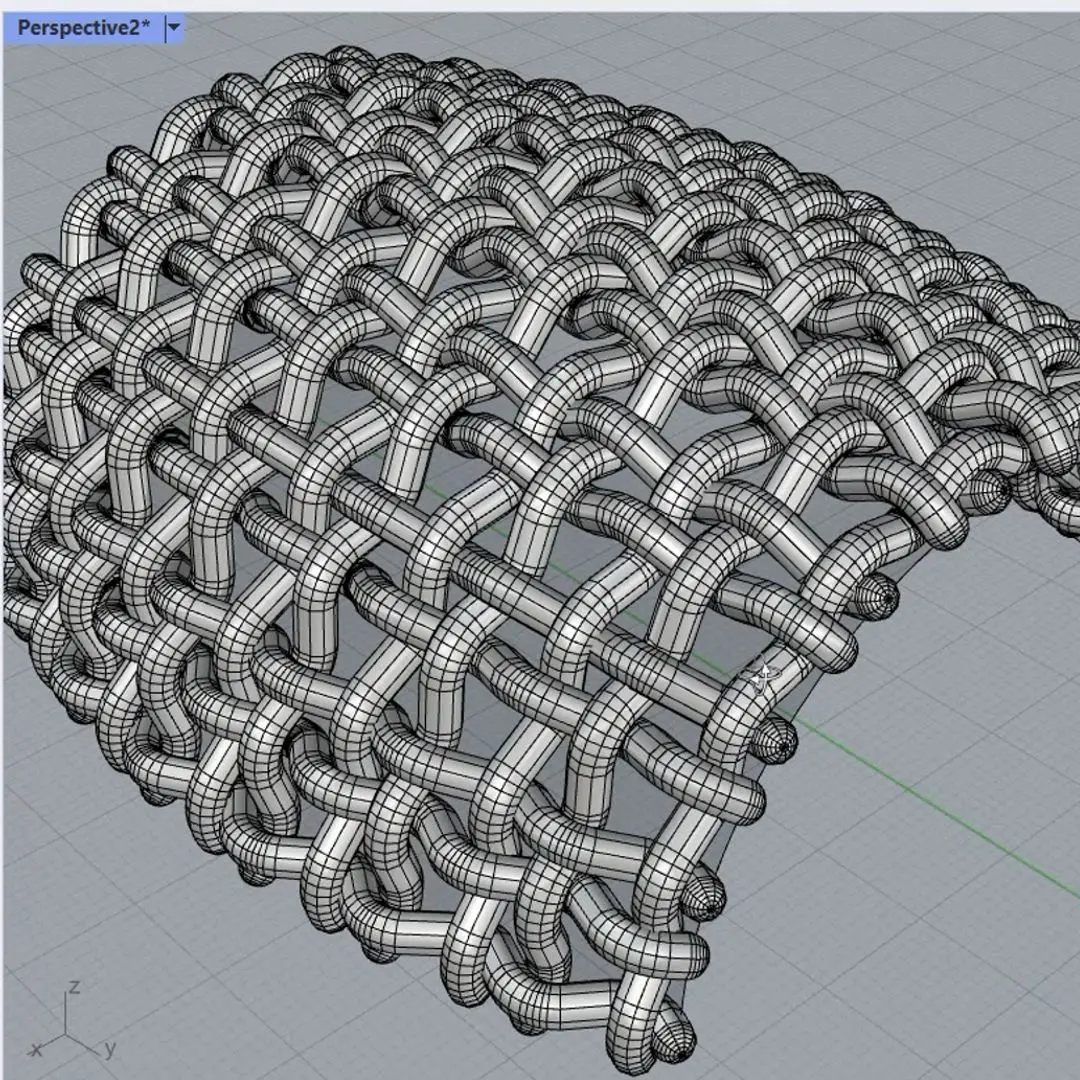
Task: Click the star-shaped cursor marker on the mesh
Action: [x=765, y=678]
